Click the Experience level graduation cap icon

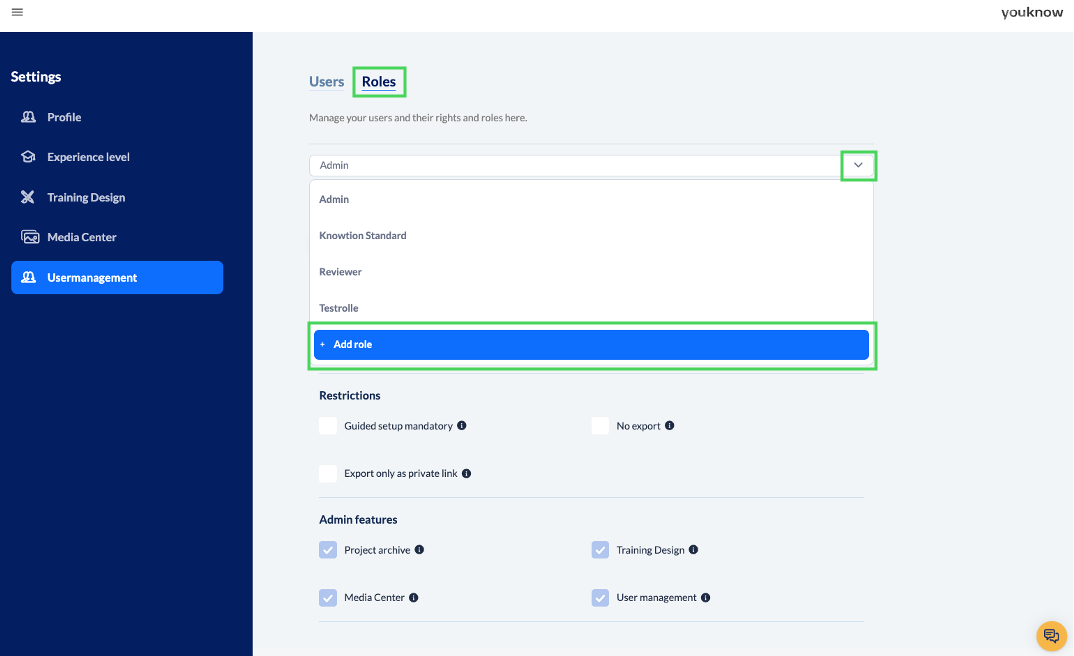pos(28,157)
